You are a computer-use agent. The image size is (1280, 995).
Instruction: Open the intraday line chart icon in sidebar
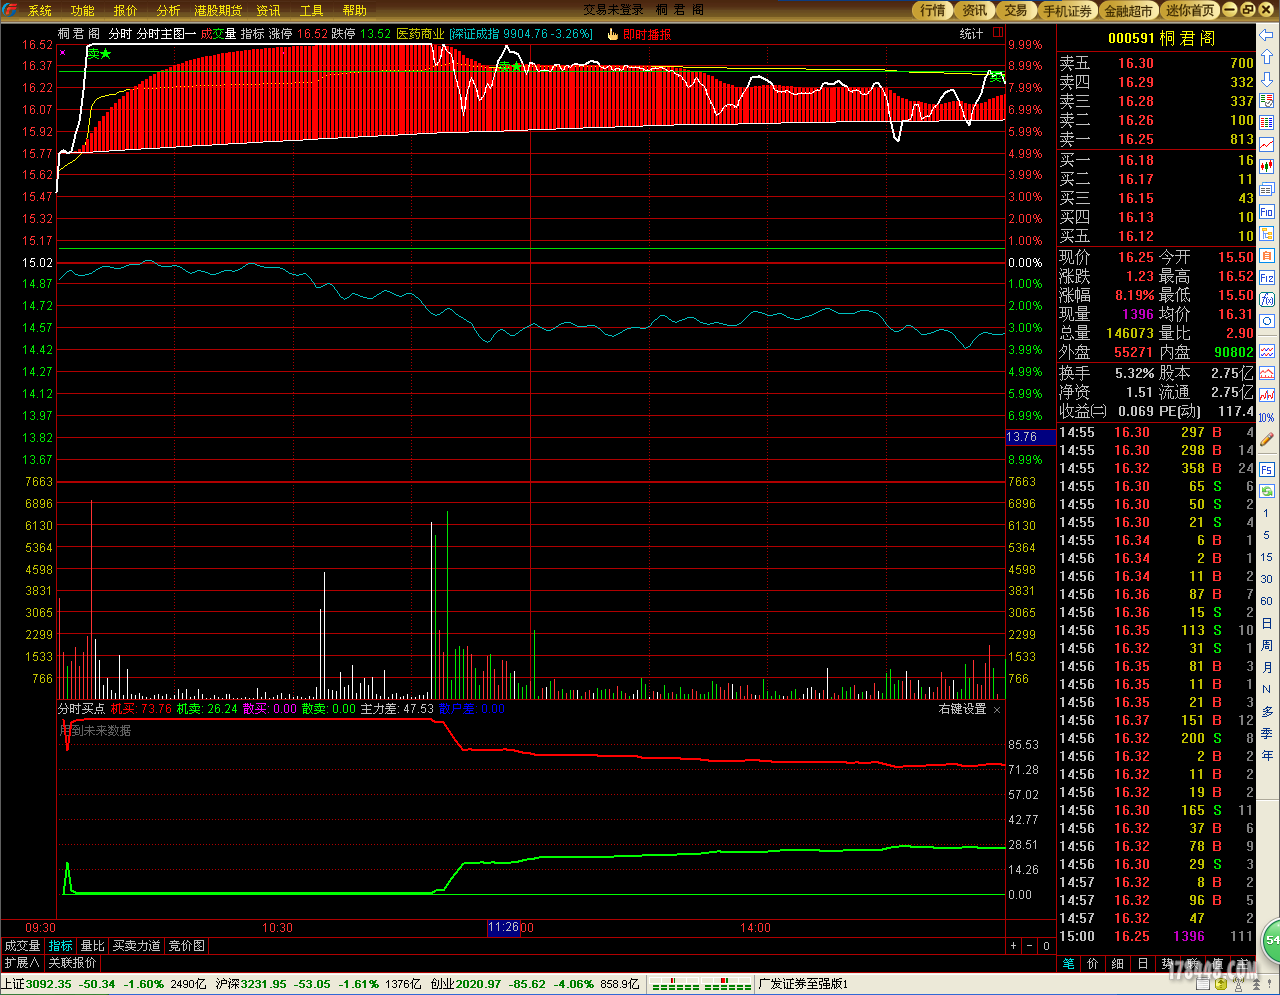[1267, 145]
